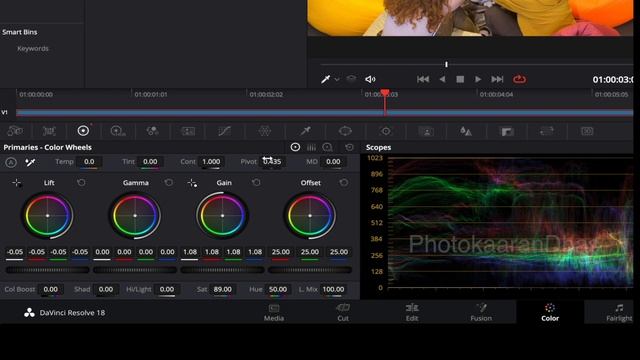The image size is (640, 360).
Task: Reset the Offset wheel
Action: [x=344, y=182]
